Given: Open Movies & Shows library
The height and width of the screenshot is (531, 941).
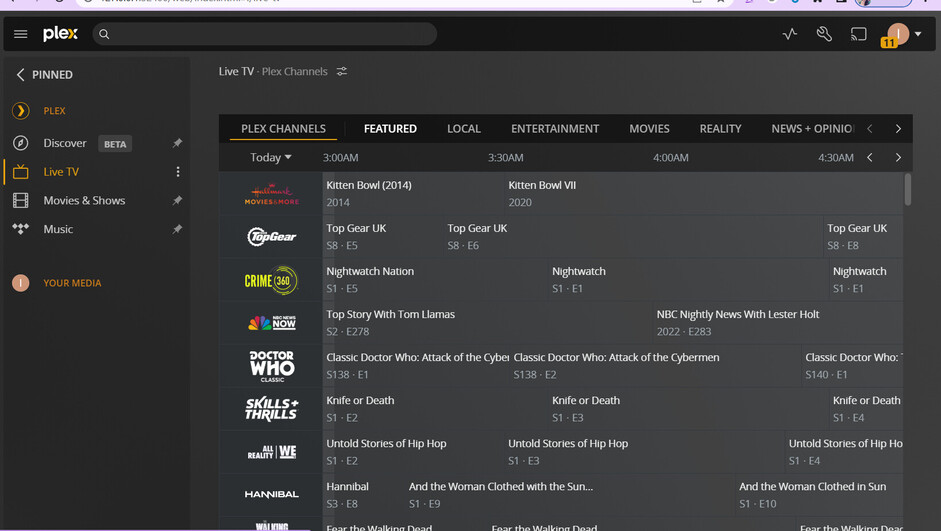Looking at the screenshot, I should tap(84, 200).
